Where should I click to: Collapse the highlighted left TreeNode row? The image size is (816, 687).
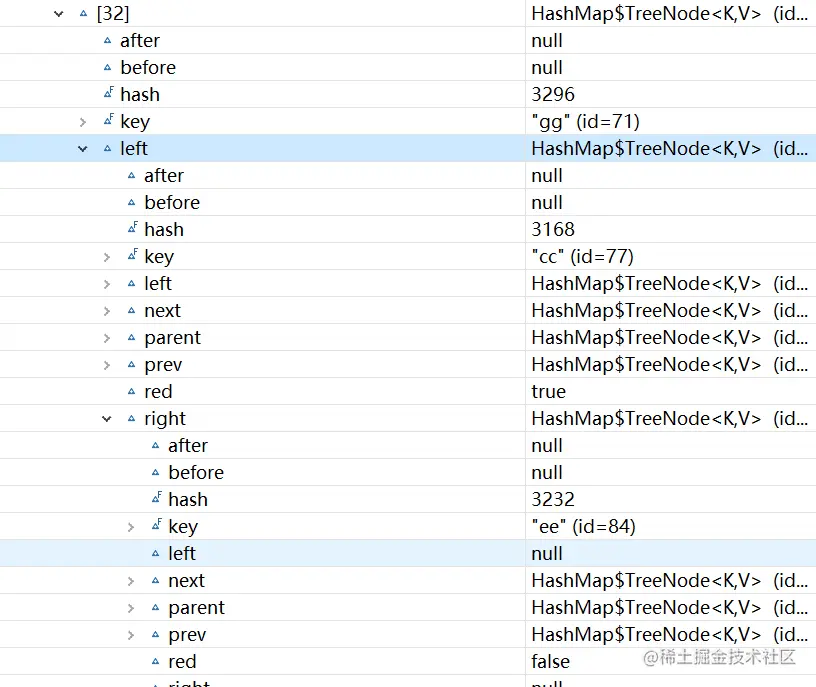point(83,149)
